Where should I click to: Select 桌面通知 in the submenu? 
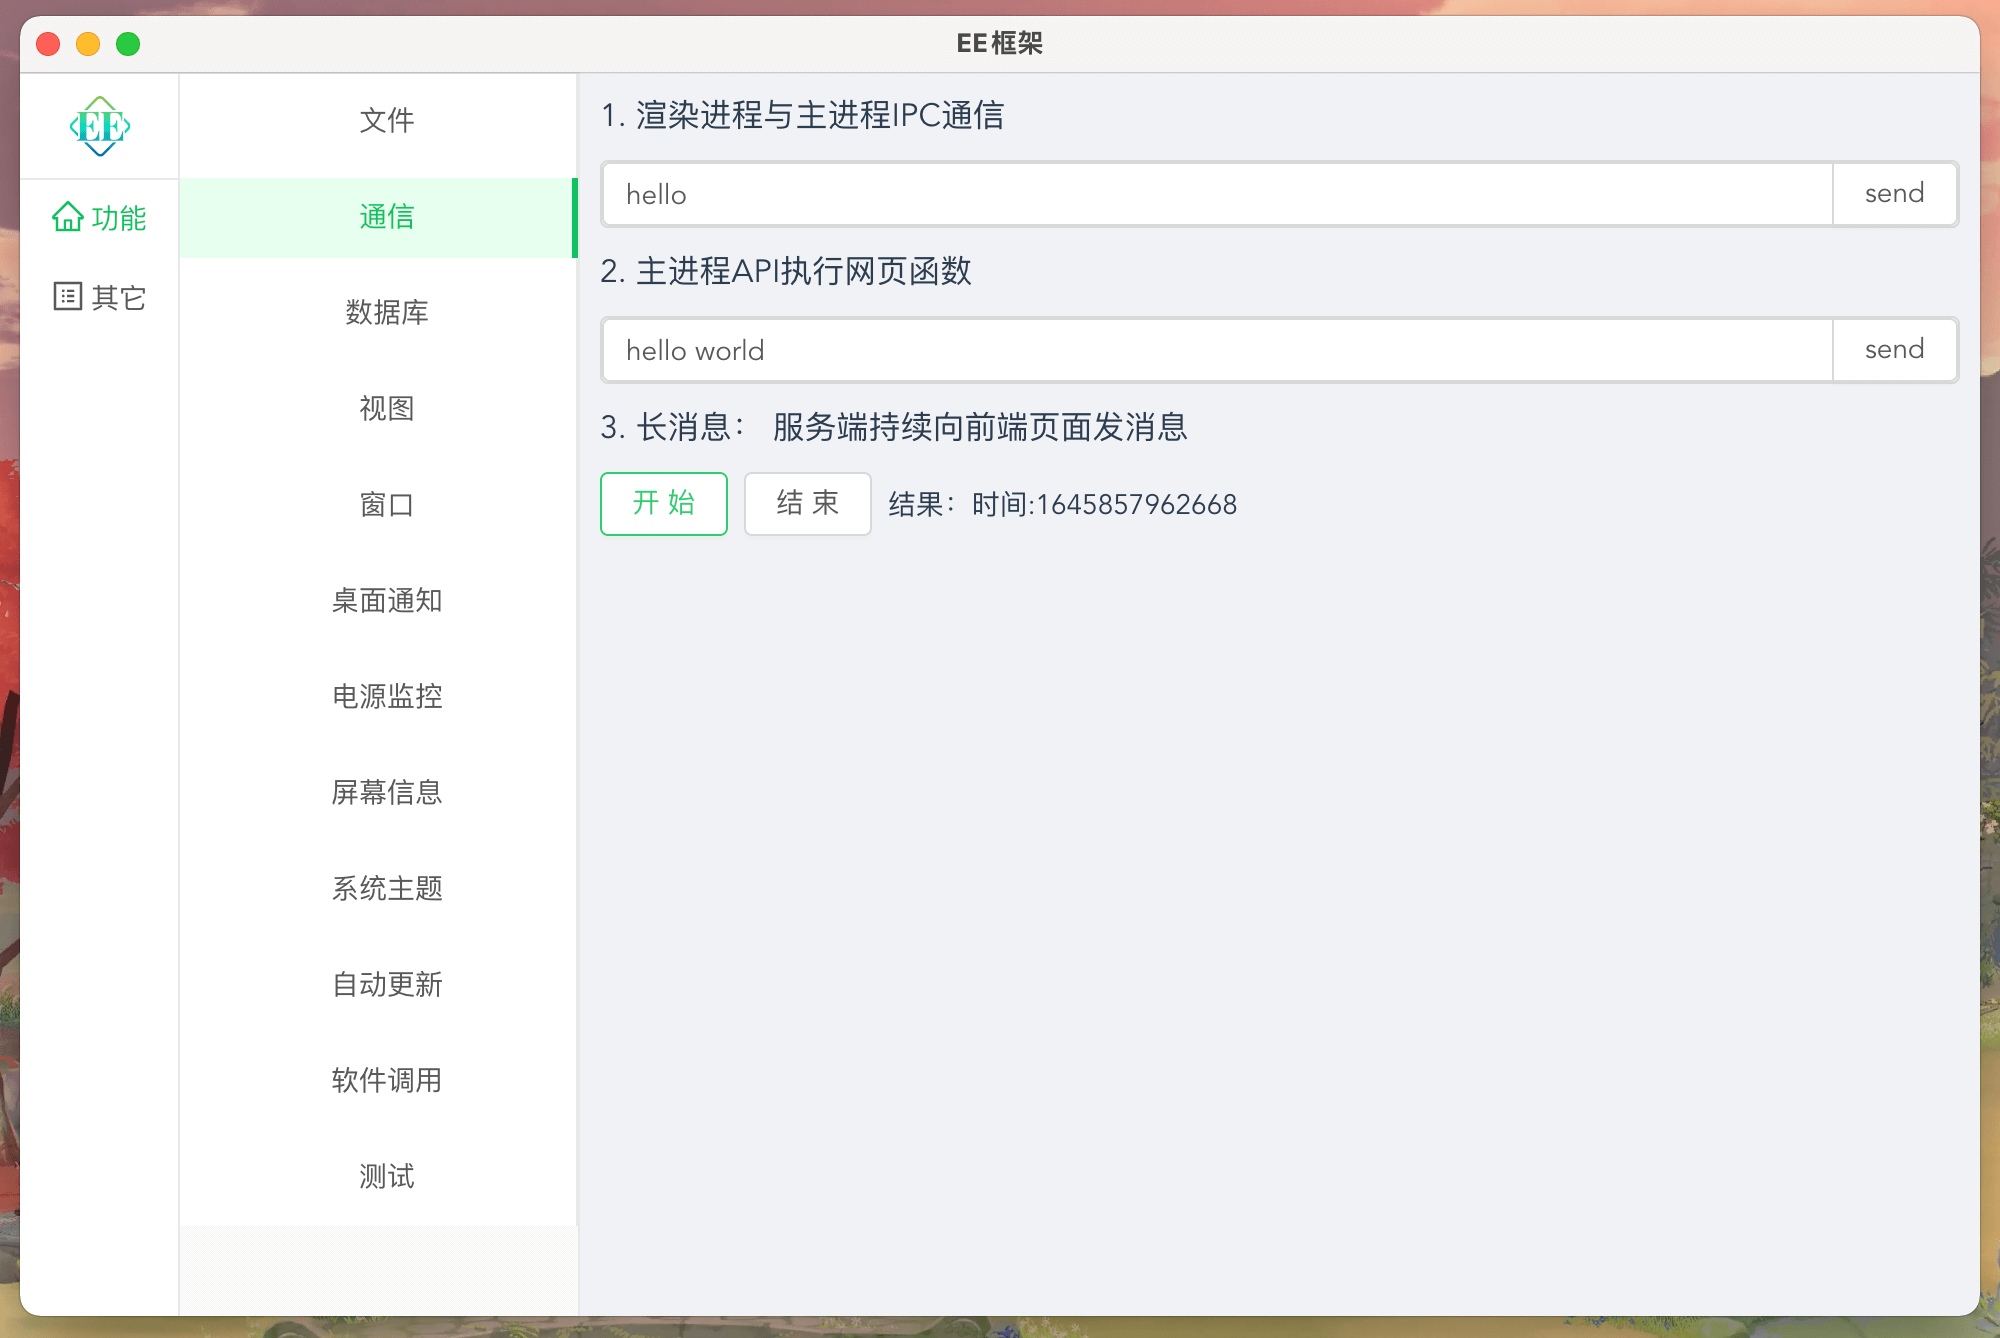386,600
